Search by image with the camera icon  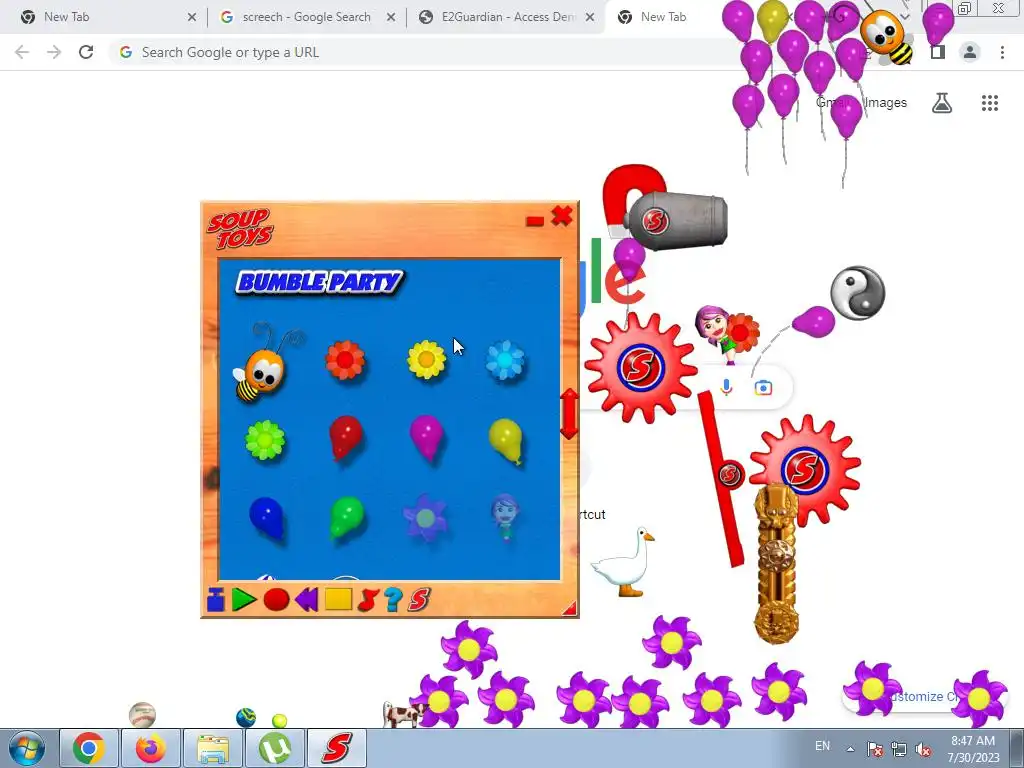[763, 388]
